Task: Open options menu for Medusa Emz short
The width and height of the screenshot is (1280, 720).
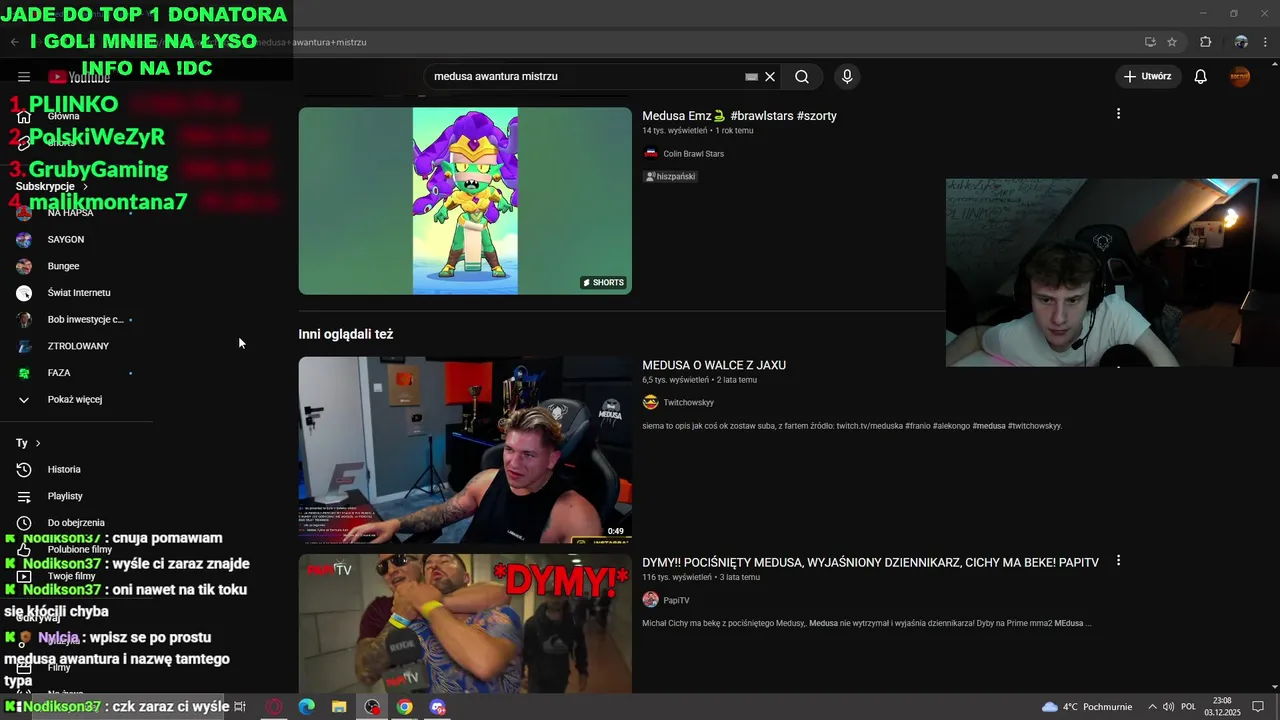Action: (x=1118, y=114)
